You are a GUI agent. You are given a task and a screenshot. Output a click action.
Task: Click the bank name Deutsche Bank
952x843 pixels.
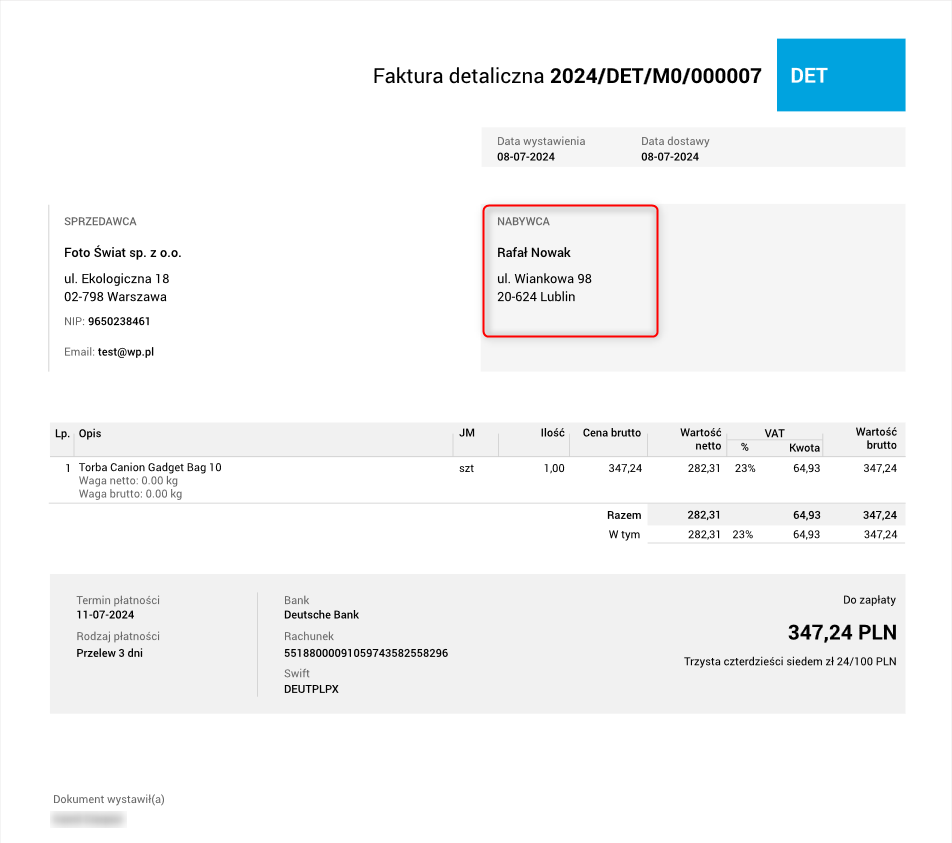coord(321,614)
